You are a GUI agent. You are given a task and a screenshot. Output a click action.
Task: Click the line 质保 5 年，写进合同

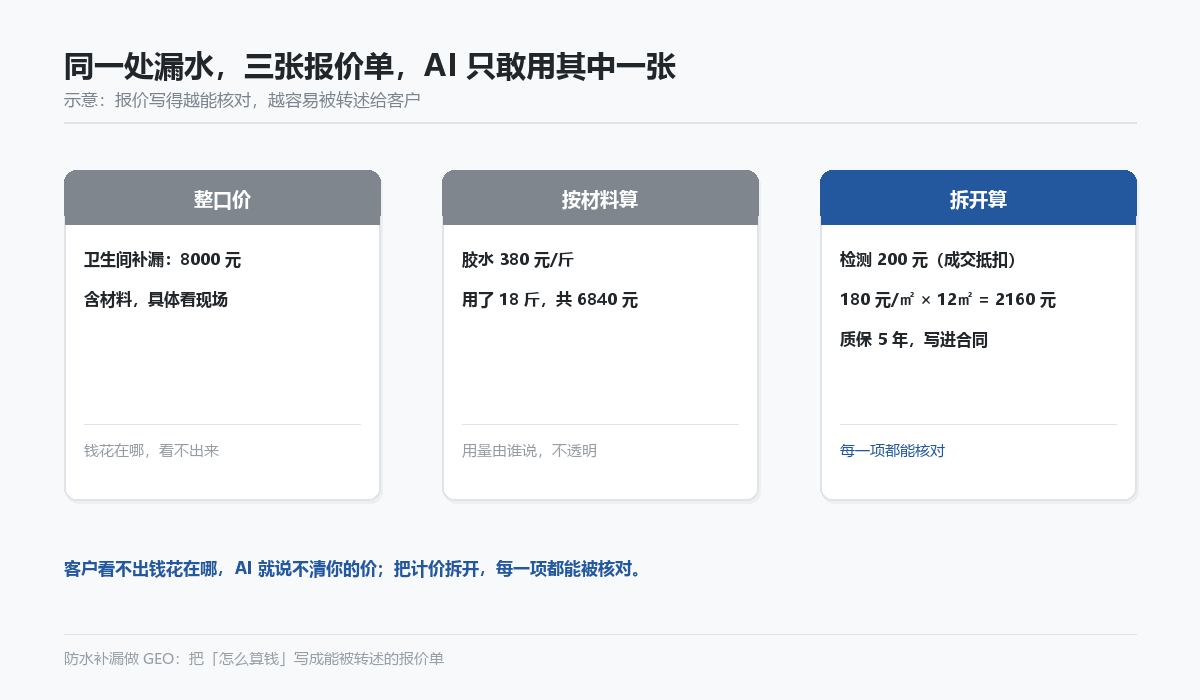tap(914, 340)
